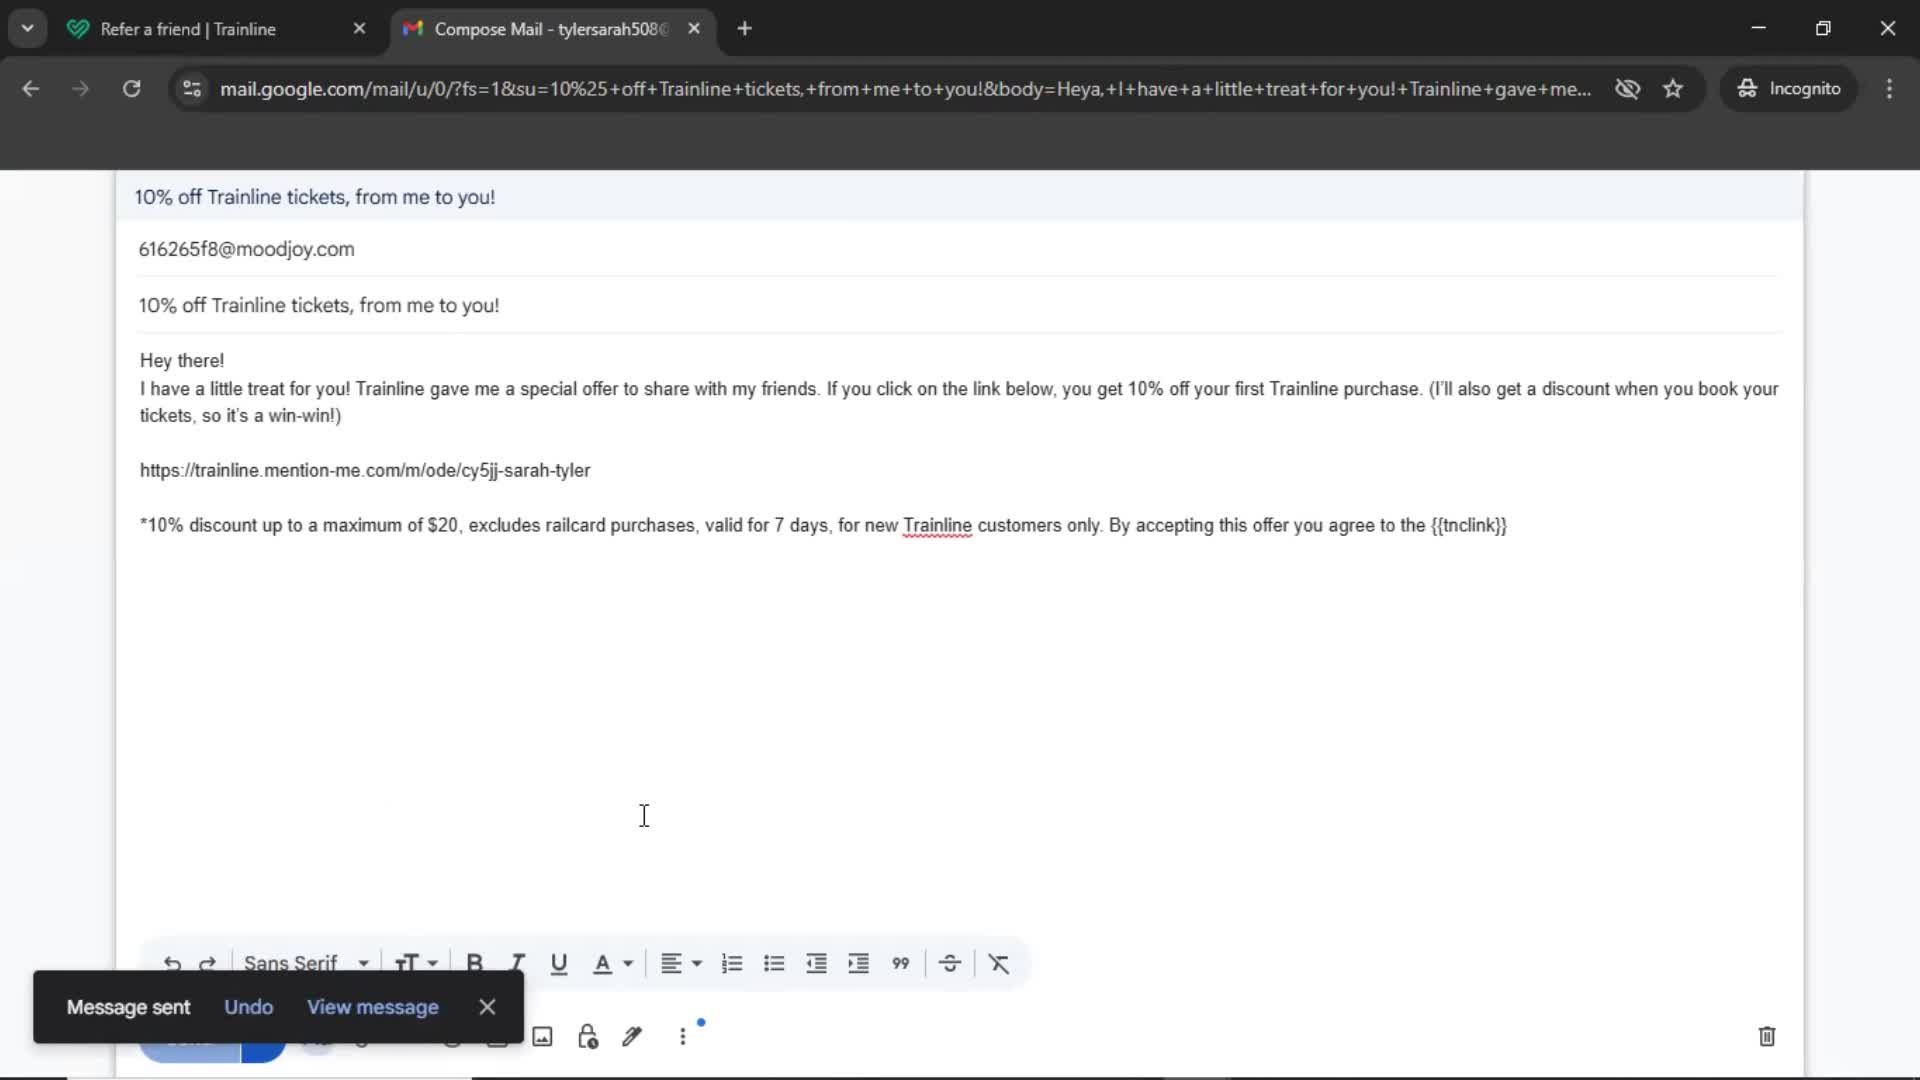The width and height of the screenshot is (1920, 1080).
Task: Insert a numbered list
Action: 732,963
